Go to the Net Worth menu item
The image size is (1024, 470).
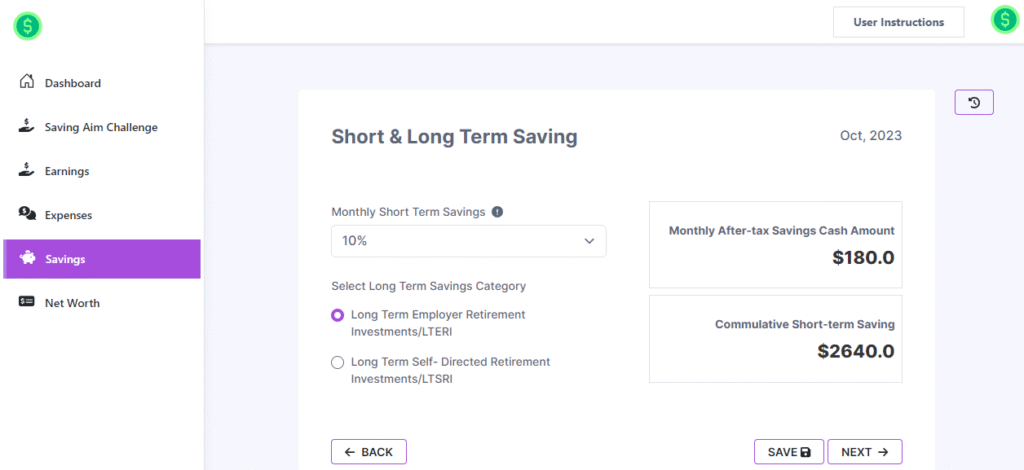click(72, 303)
